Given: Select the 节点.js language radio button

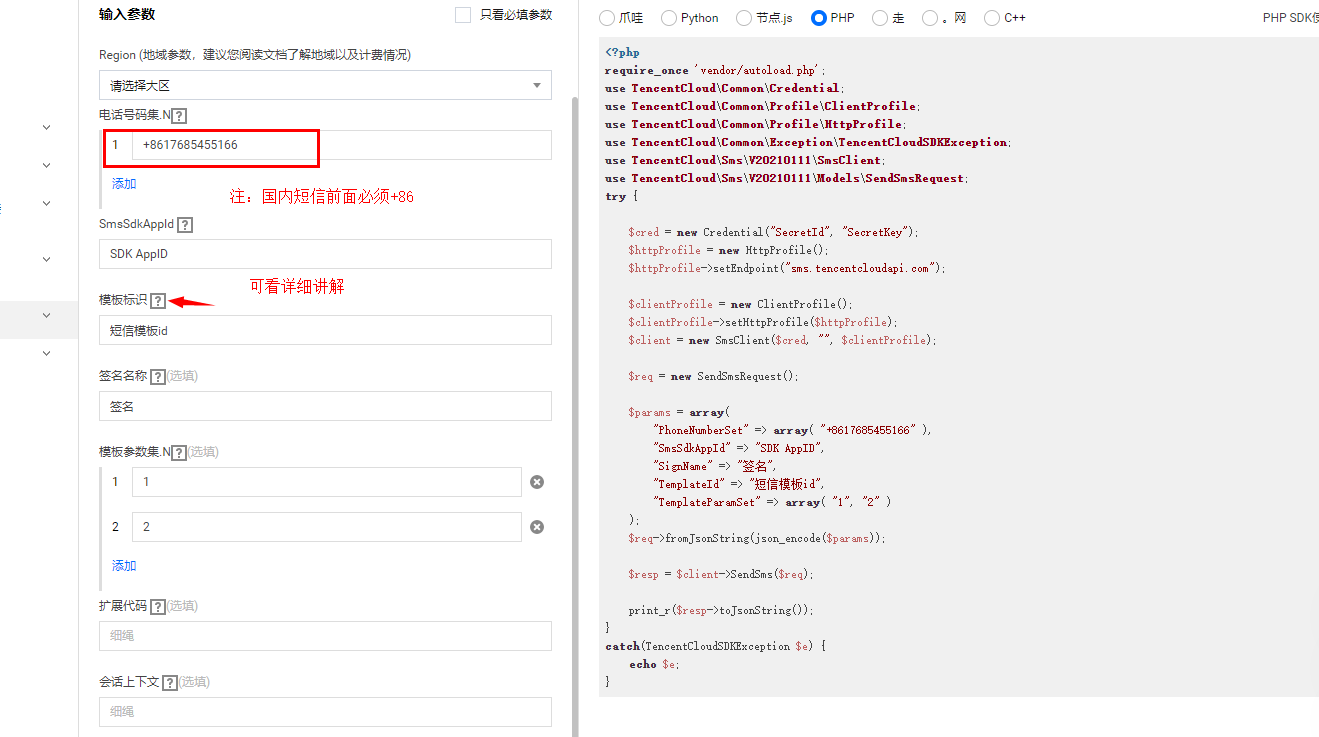Looking at the screenshot, I should 743,18.
